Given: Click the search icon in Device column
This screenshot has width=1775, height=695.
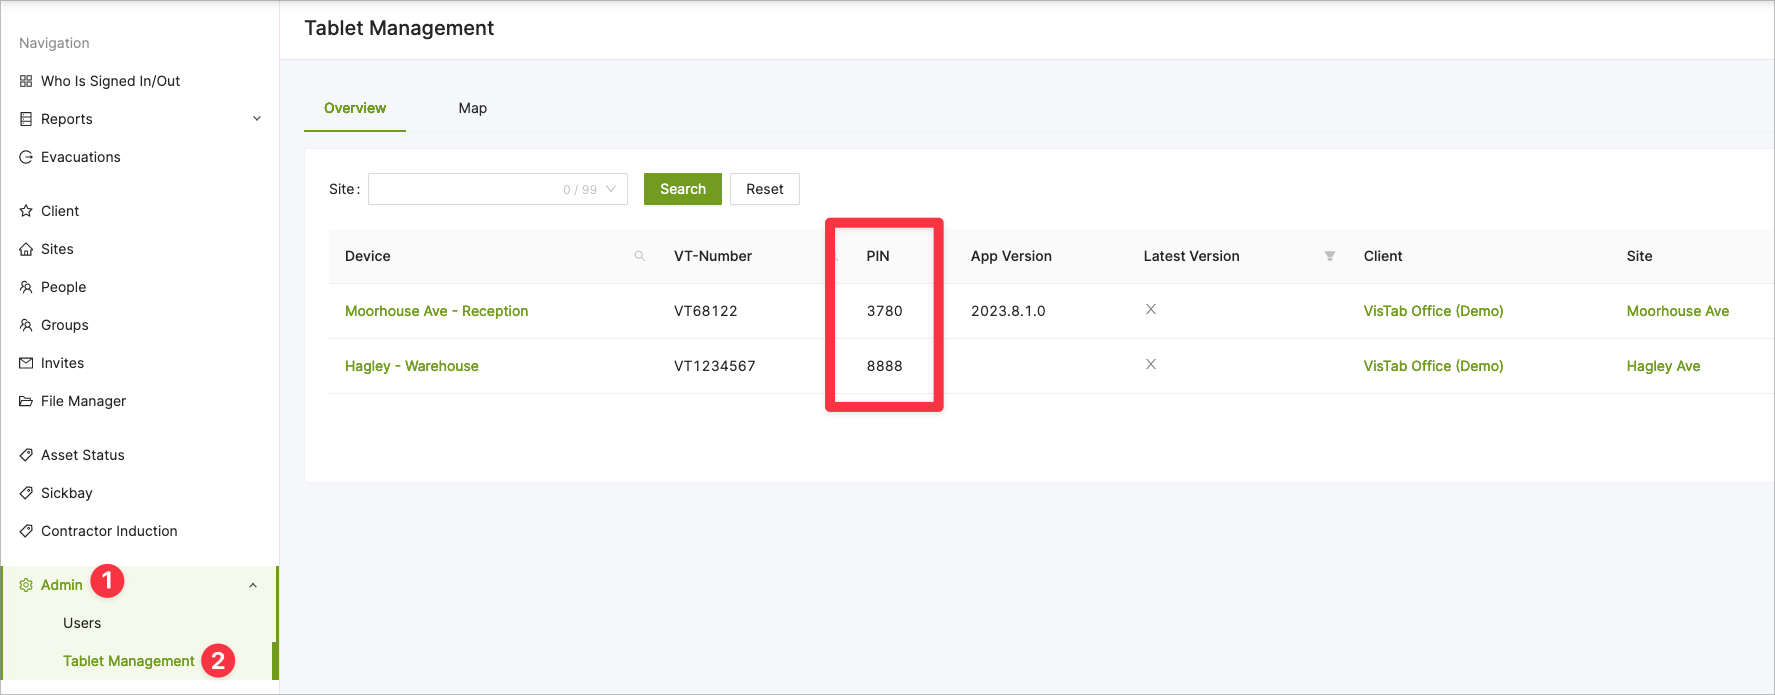Looking at the screenshot, I should (x=640, y=256).
